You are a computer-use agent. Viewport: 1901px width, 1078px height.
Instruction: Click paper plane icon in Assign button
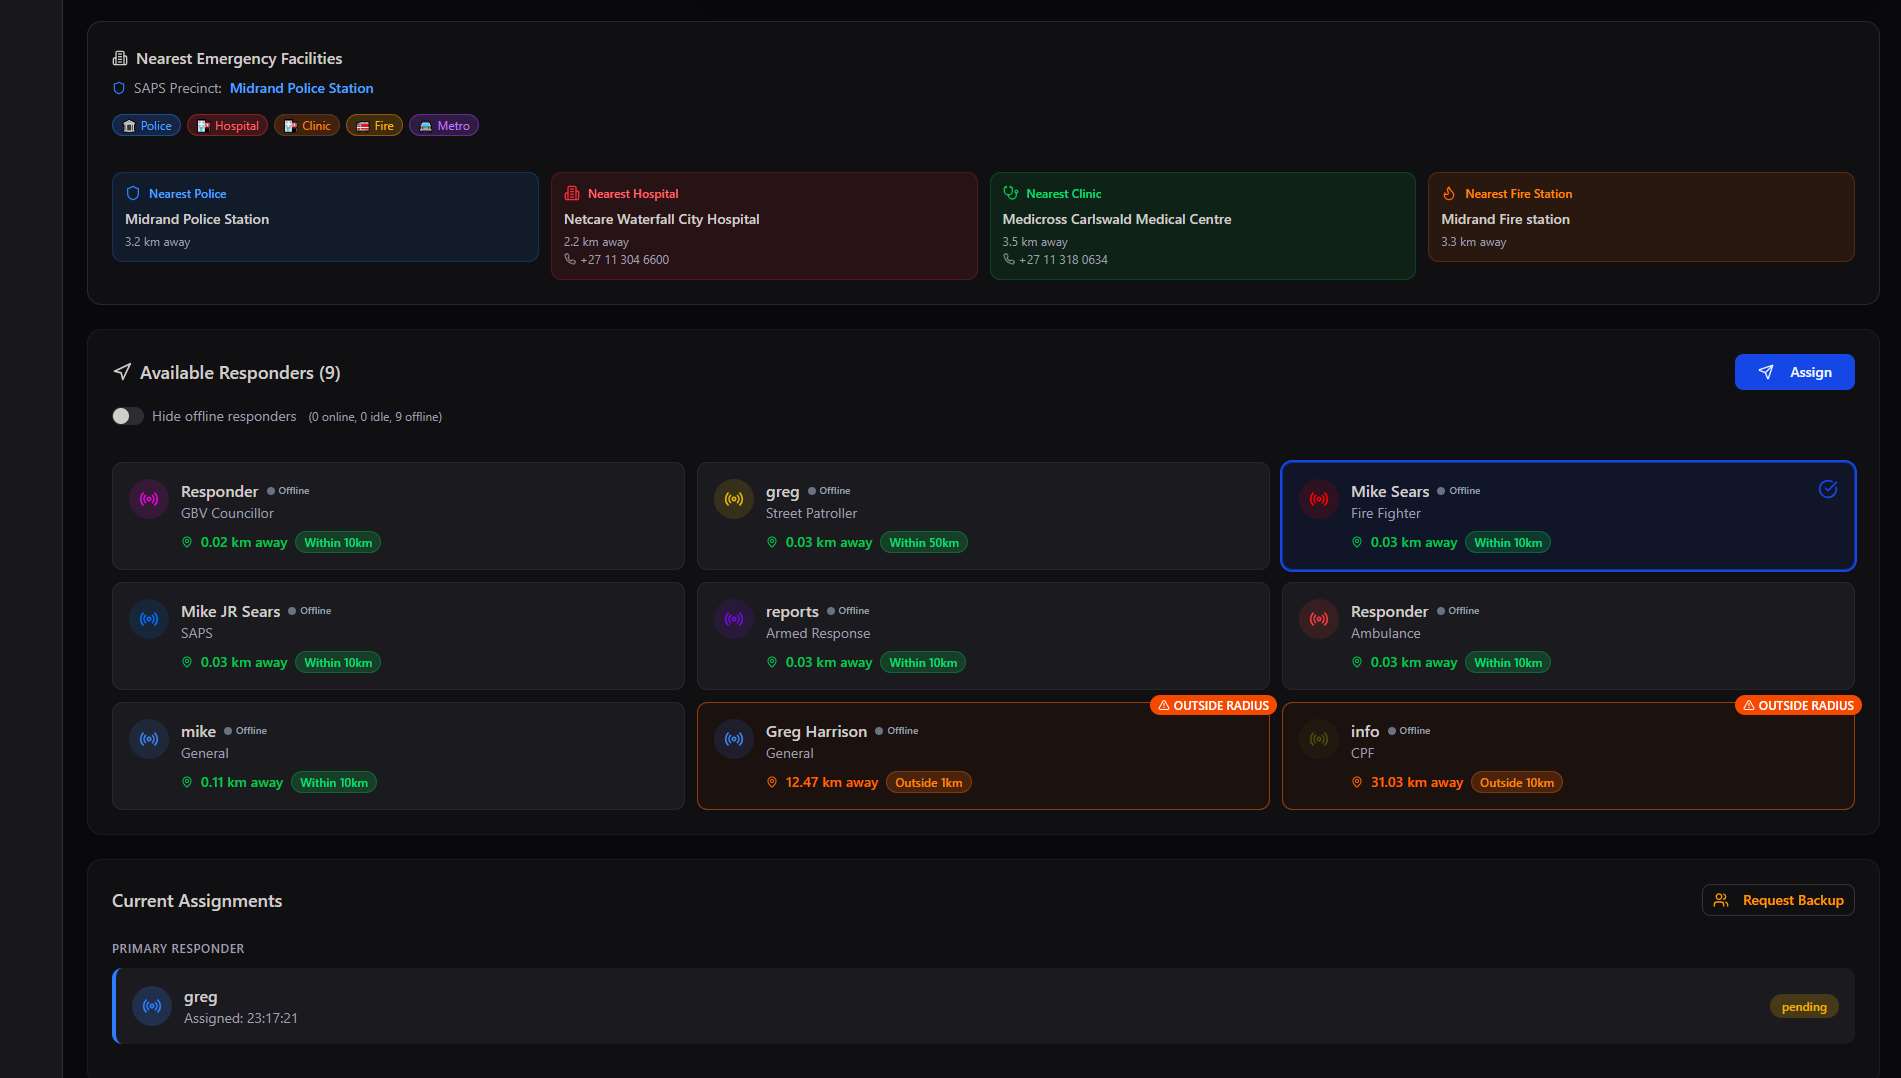tap(1766, 372)
